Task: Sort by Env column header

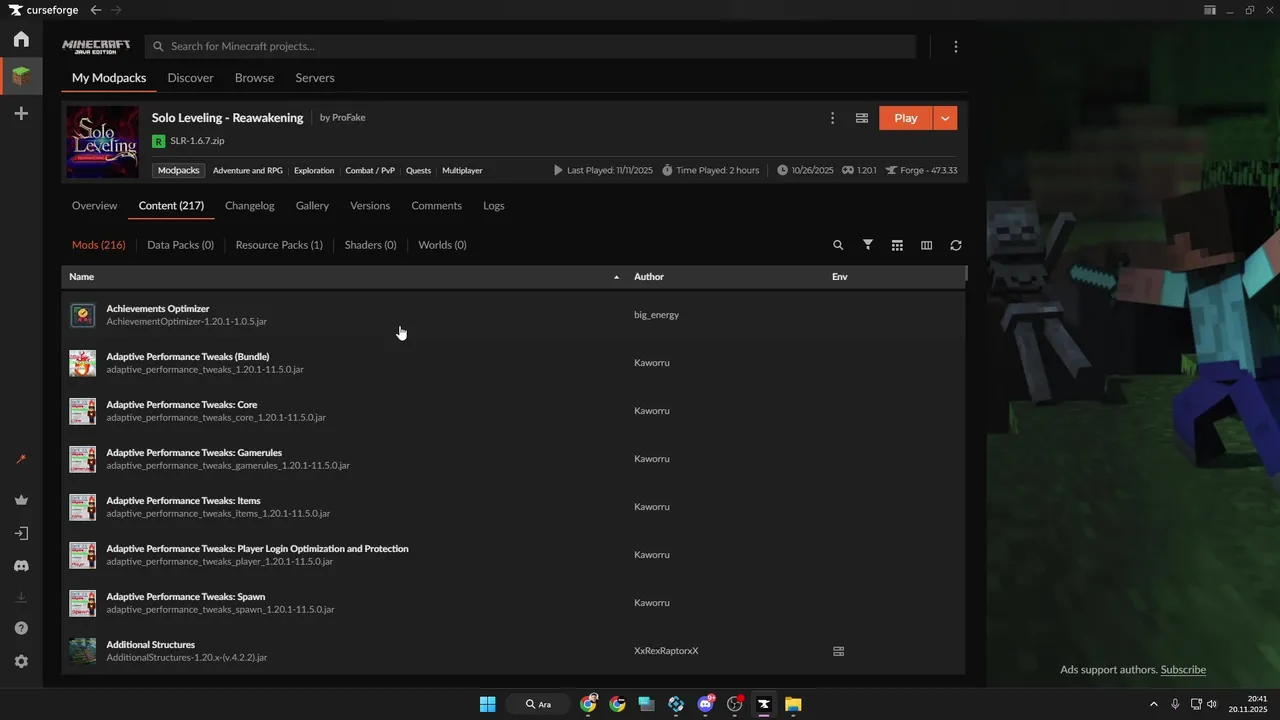Action: (840, 277)
